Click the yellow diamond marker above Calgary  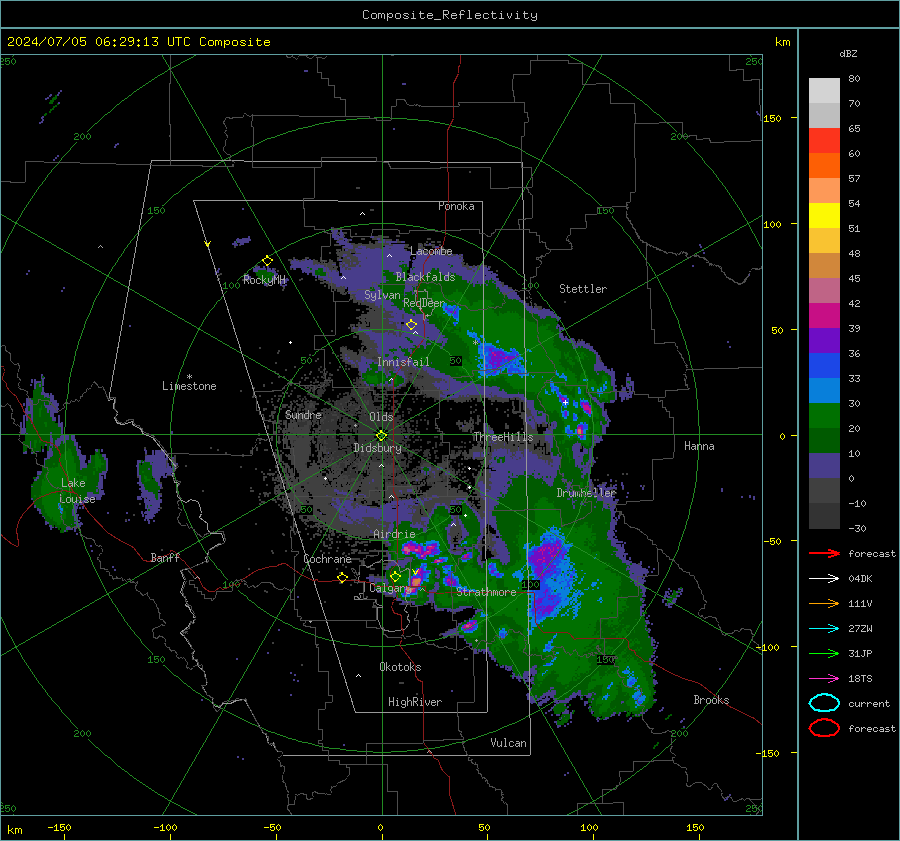(395, 576)
